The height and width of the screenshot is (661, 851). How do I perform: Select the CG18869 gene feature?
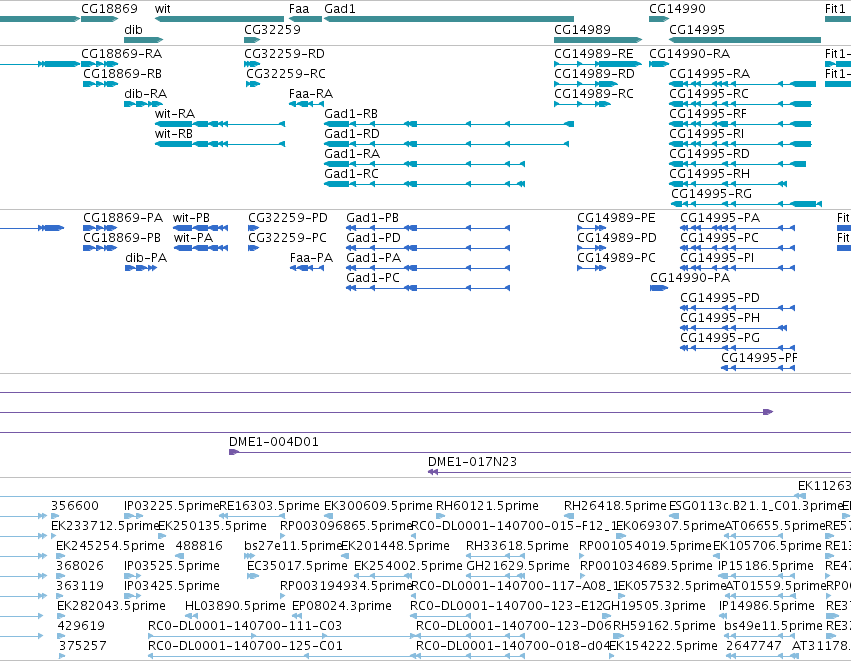click(x=99, y=19)
